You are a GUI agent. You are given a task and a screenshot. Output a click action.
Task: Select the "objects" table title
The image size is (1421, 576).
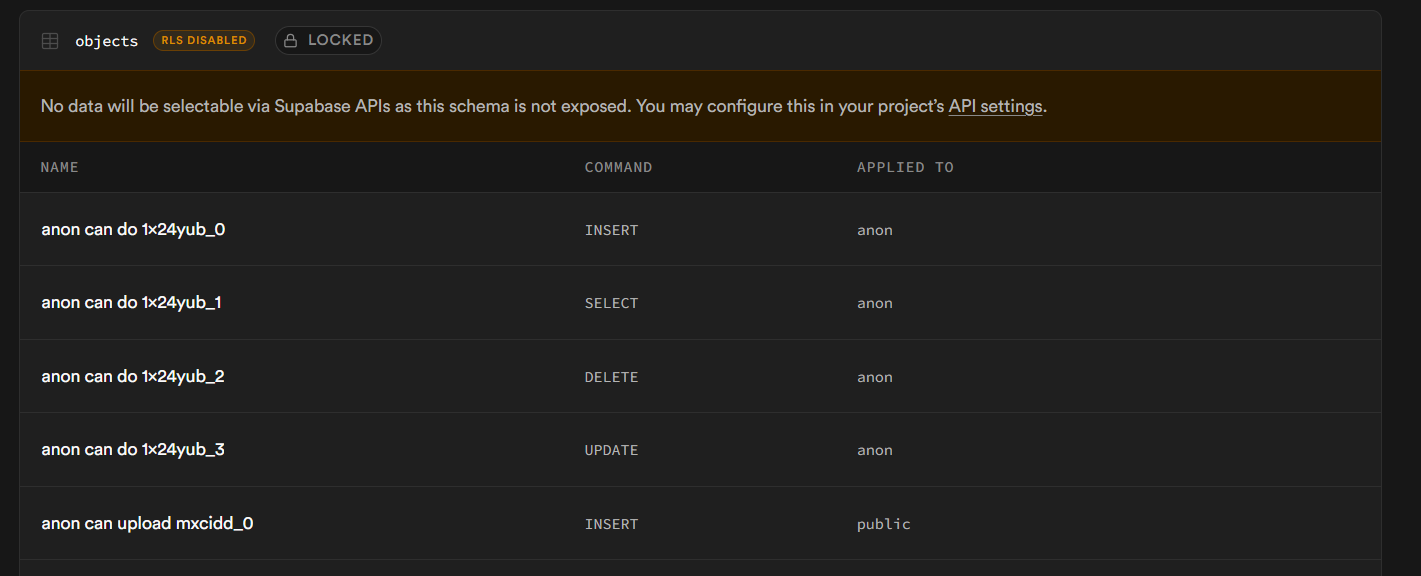pos(106,41)
